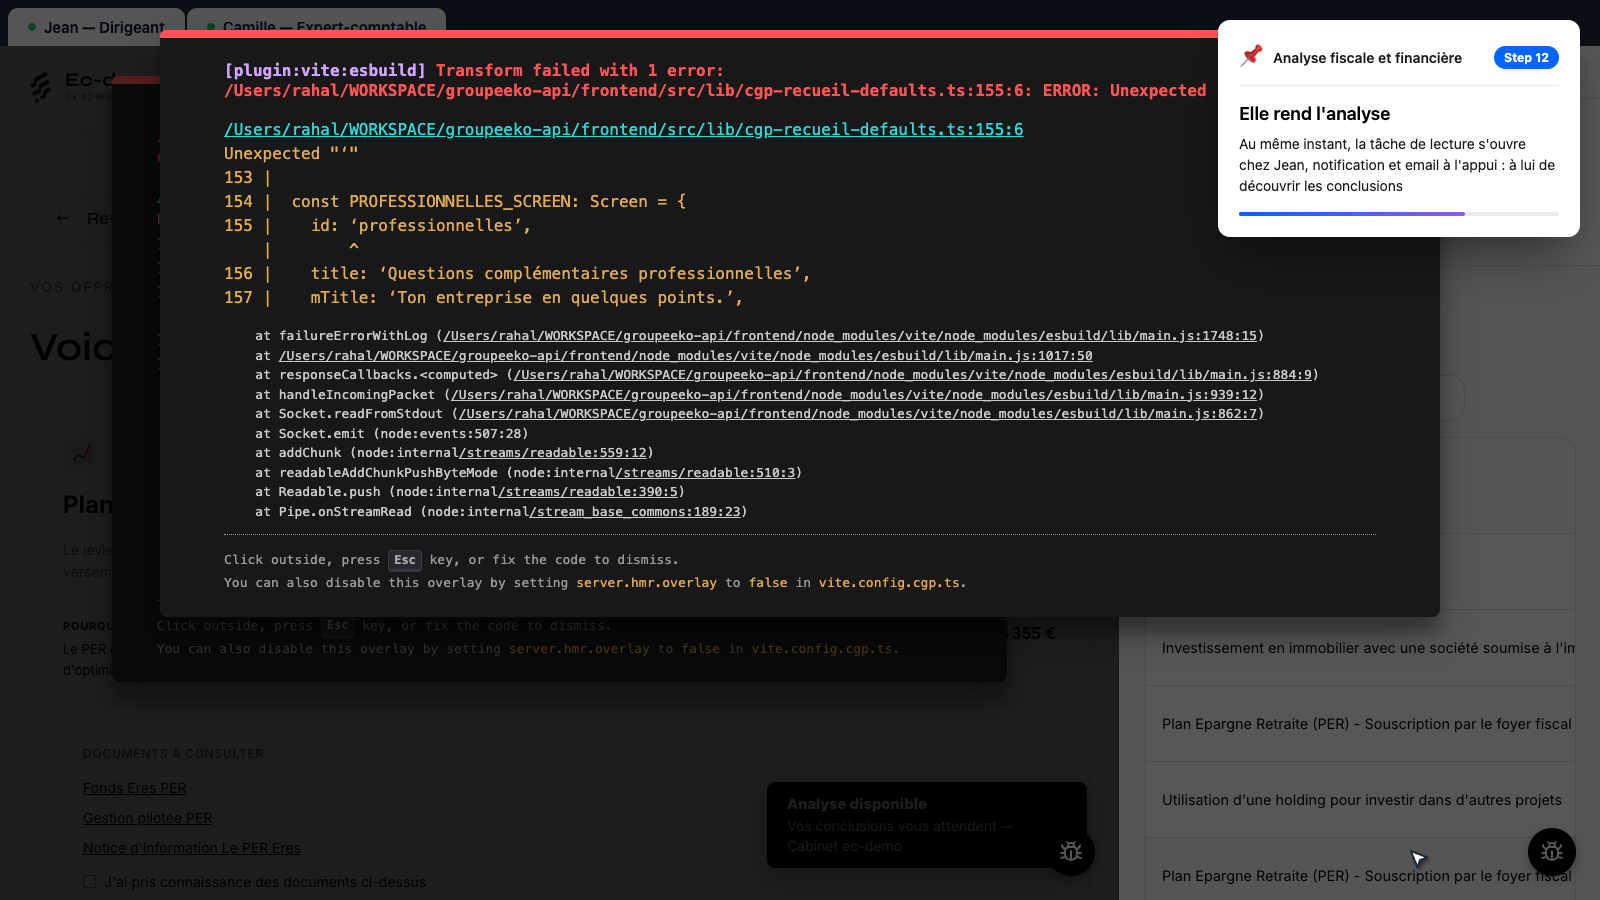Click the tour card progress bar
The image size is (1600, 900).
(x=1399, y=213)
